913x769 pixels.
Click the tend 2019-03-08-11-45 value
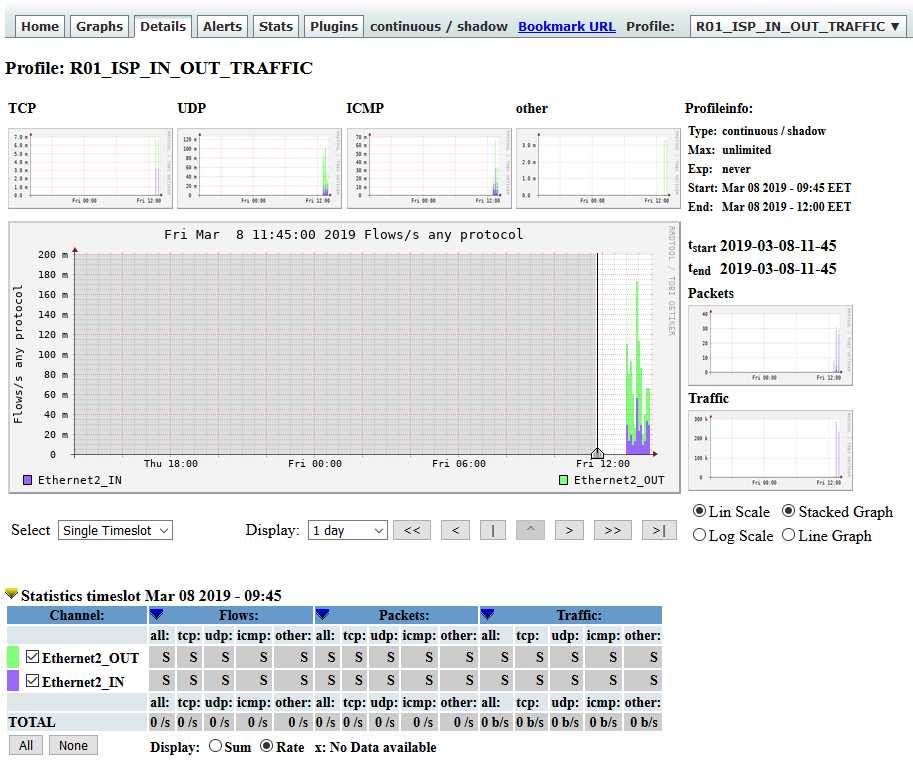coord(778,269)
